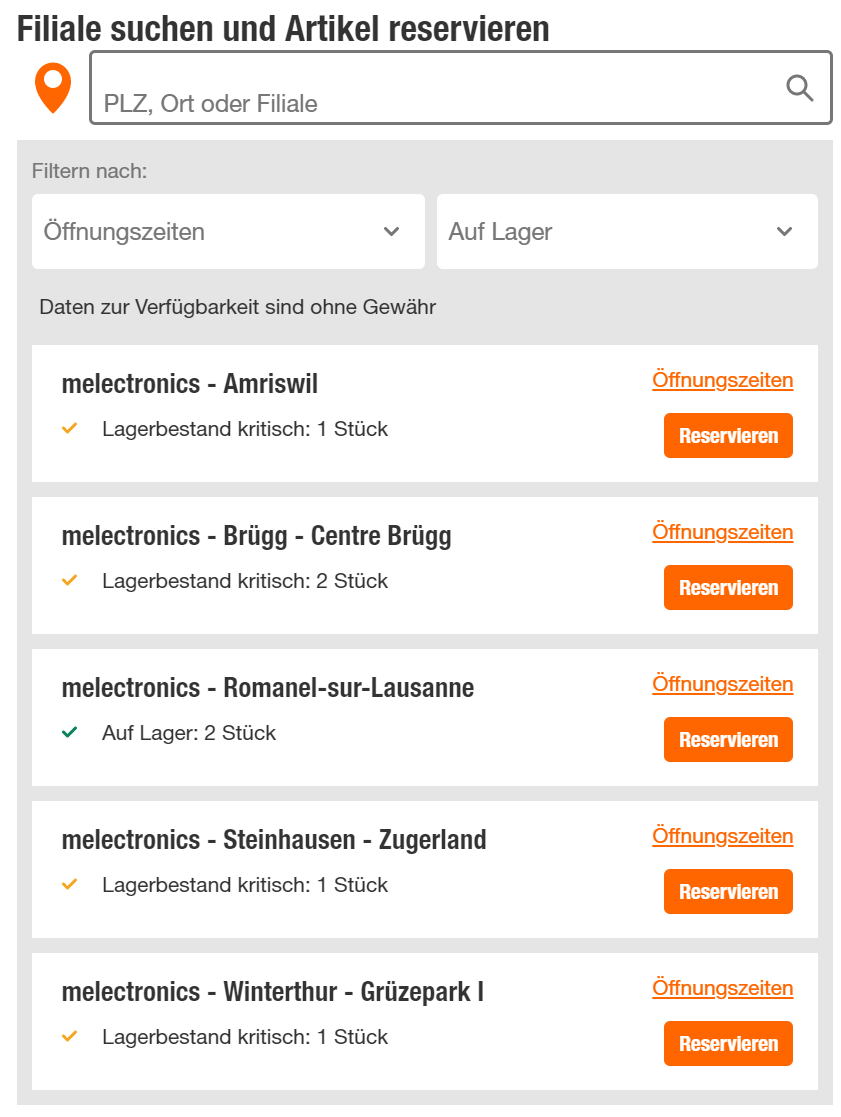
Task: Click the green checkmark for Romanel-sur-Lausanne
Action: pyautogui.click(x=70, y=733)
